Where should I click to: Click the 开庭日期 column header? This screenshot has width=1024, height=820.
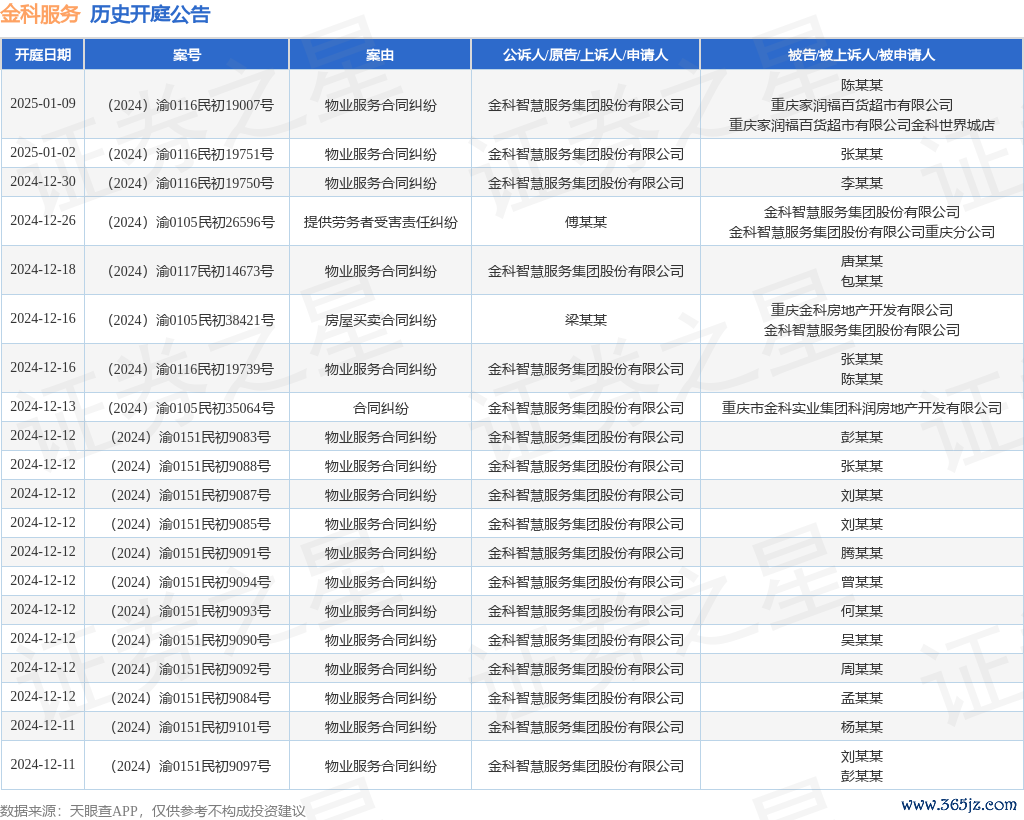click(42, 55)
